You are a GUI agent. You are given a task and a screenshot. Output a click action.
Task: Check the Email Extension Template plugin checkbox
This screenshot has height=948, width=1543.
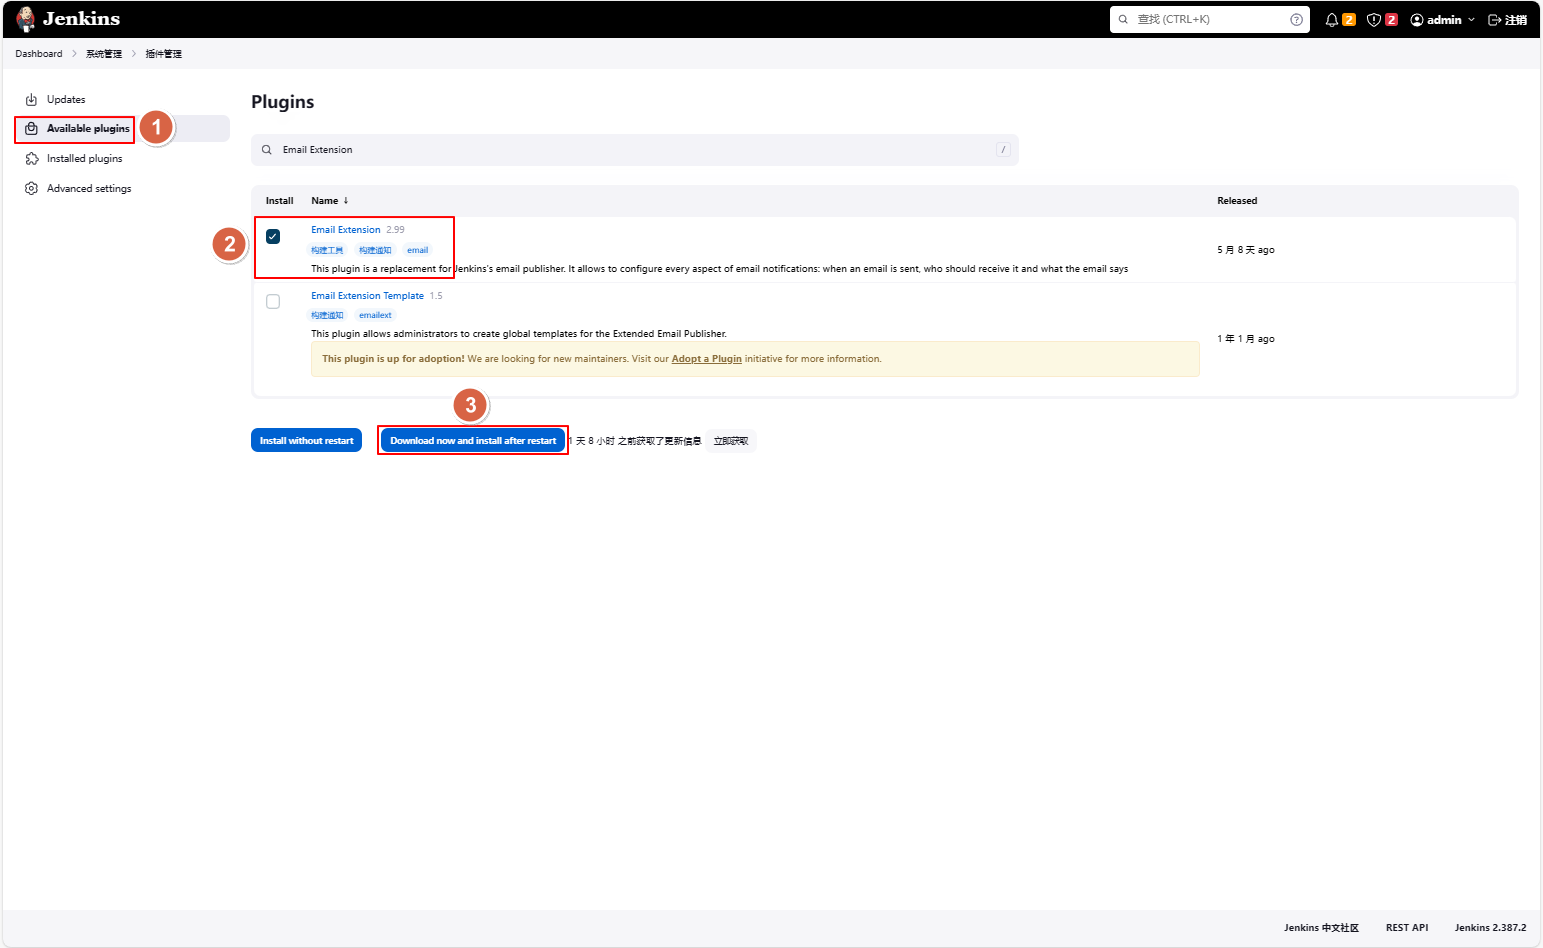coord(273,302)
